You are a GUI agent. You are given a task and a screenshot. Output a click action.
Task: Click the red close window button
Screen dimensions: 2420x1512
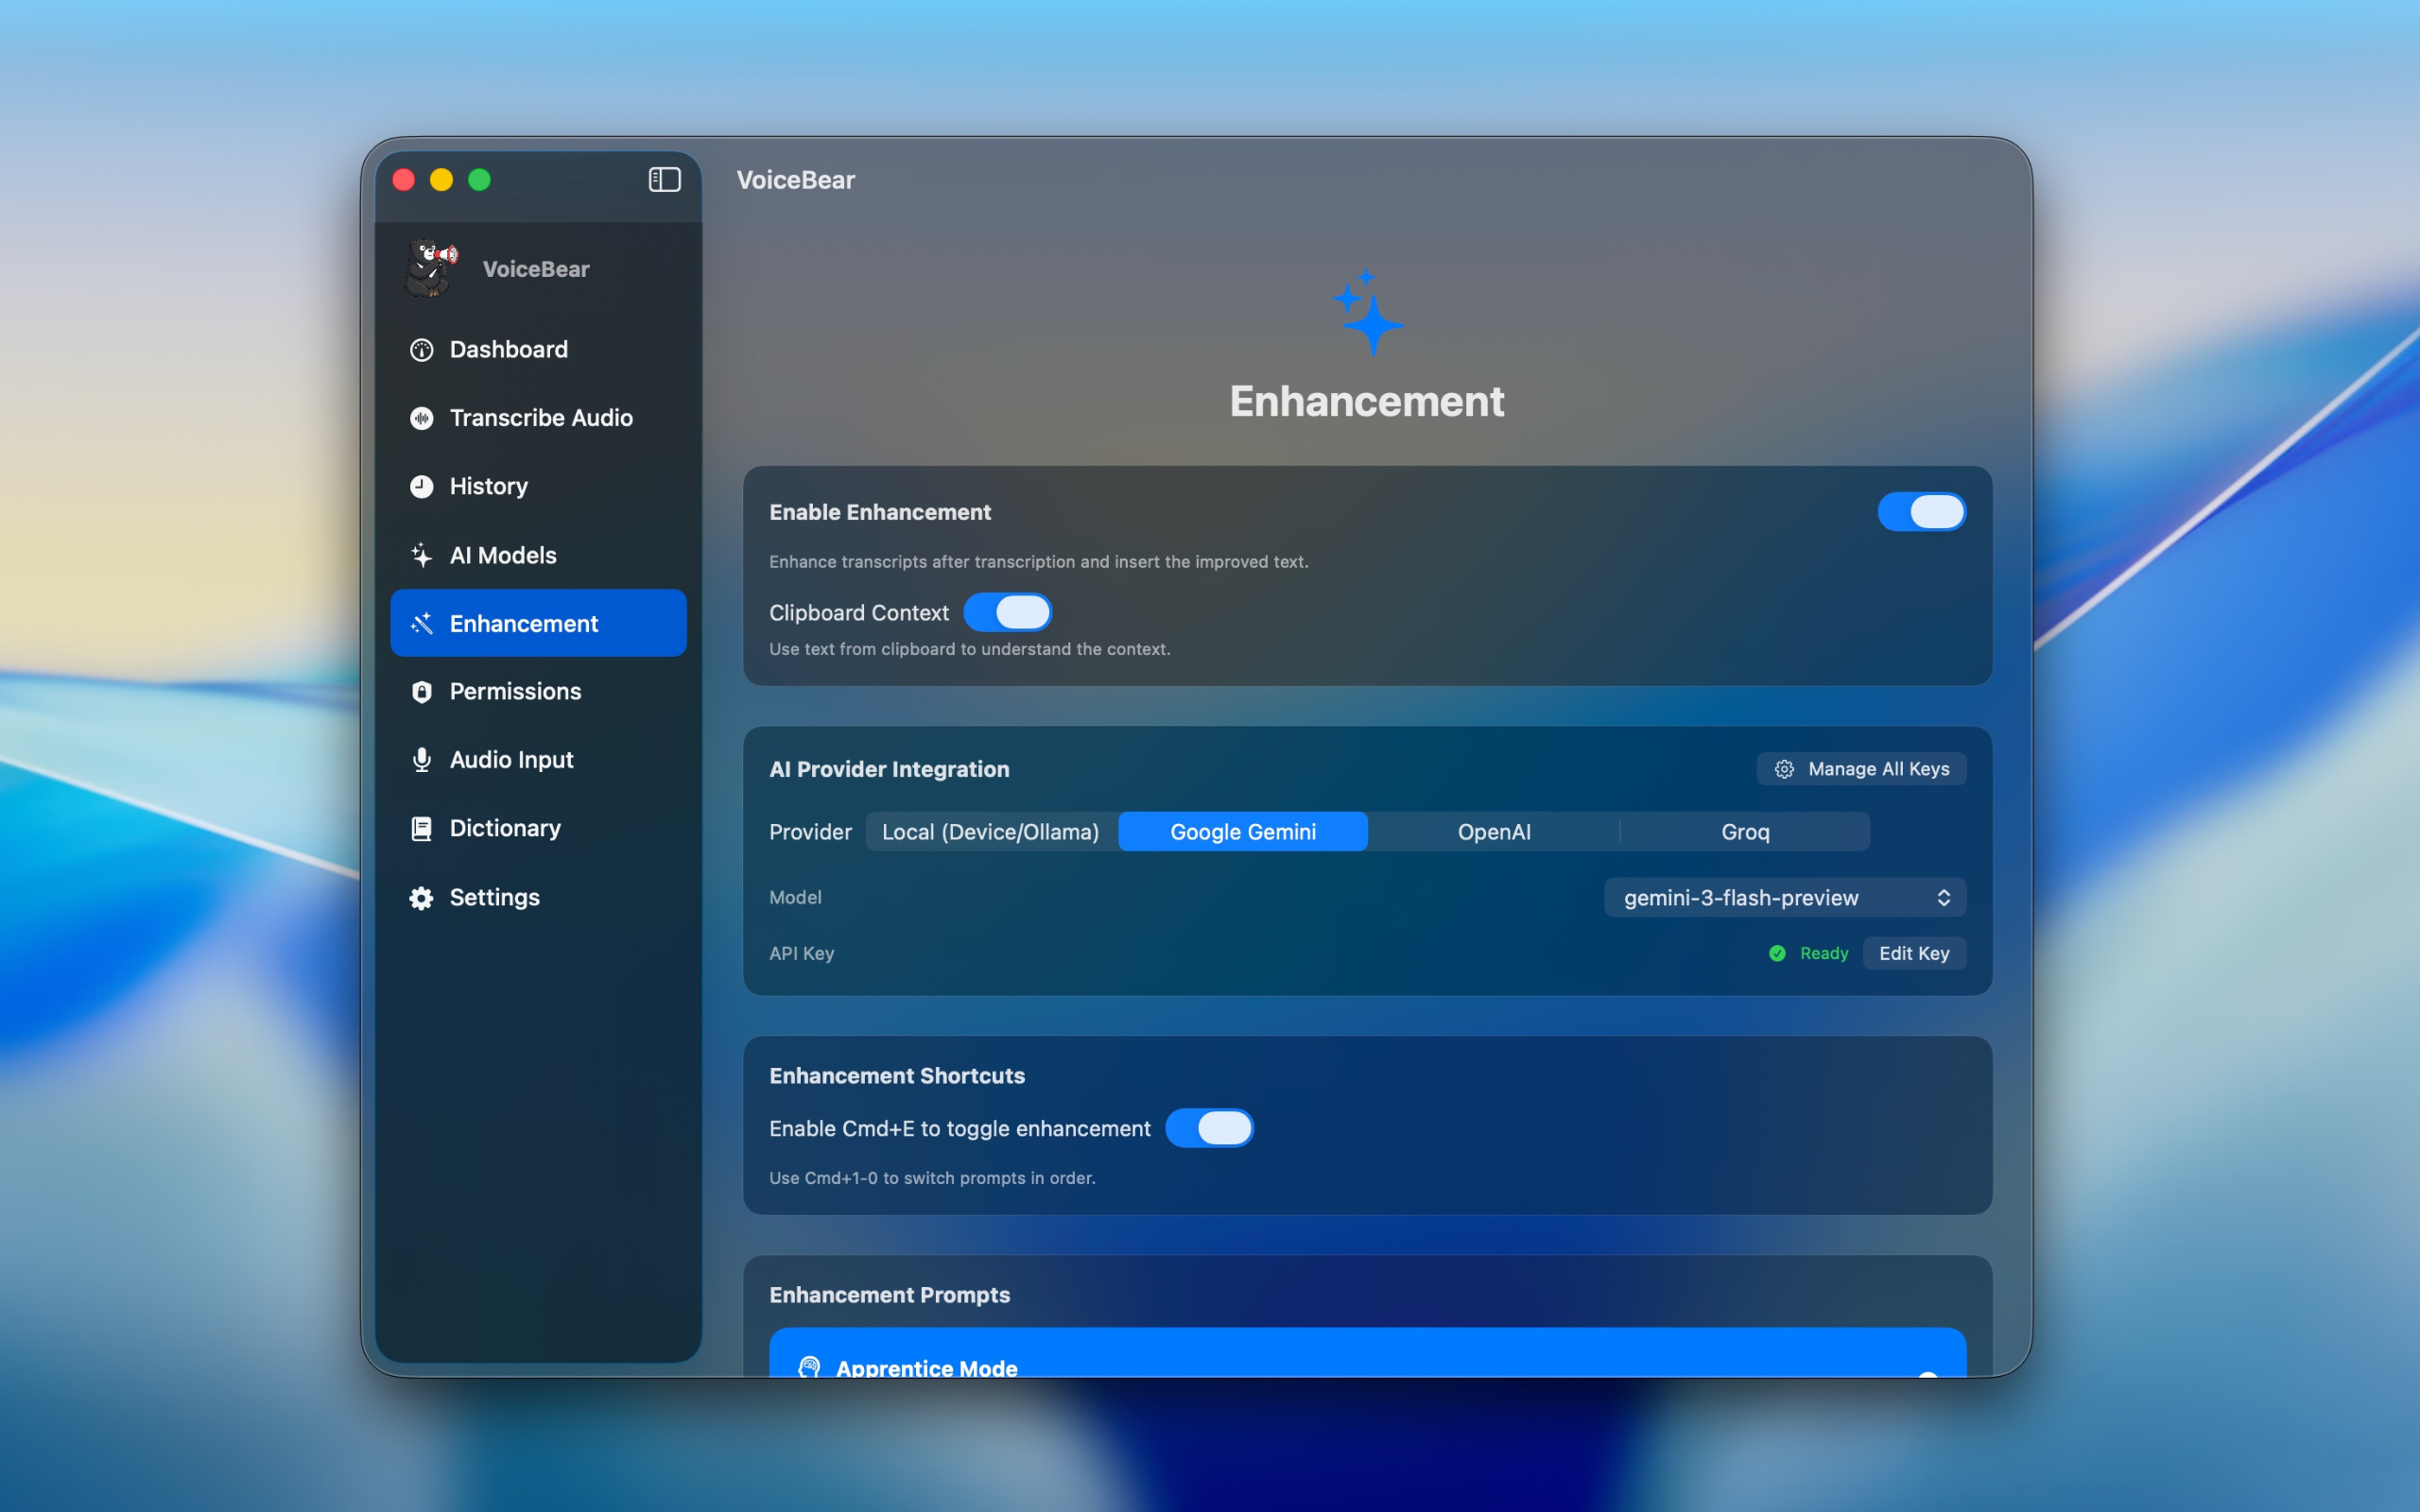click(404, 180)
